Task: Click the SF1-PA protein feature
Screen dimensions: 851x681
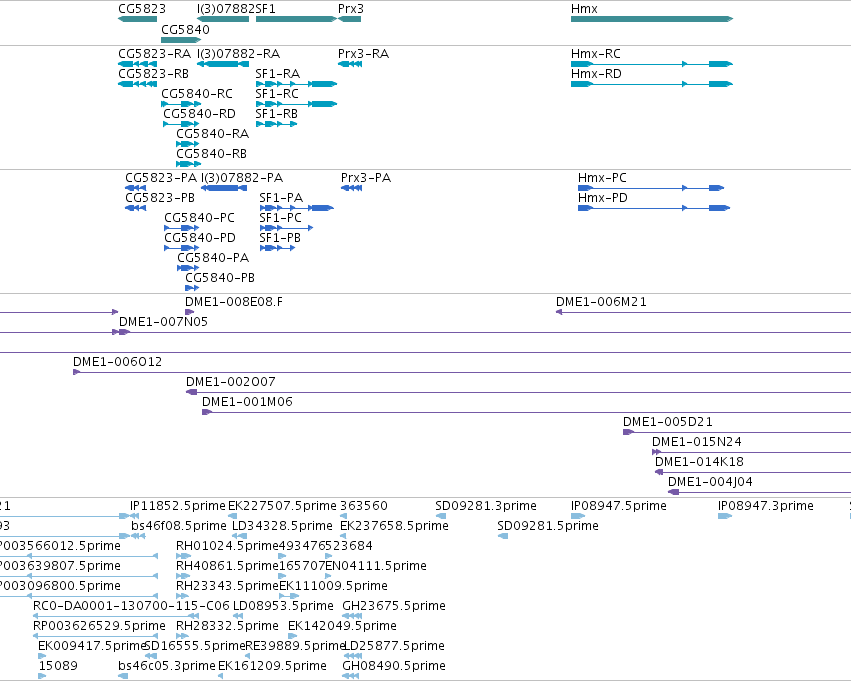Action: tap(297, 208)
